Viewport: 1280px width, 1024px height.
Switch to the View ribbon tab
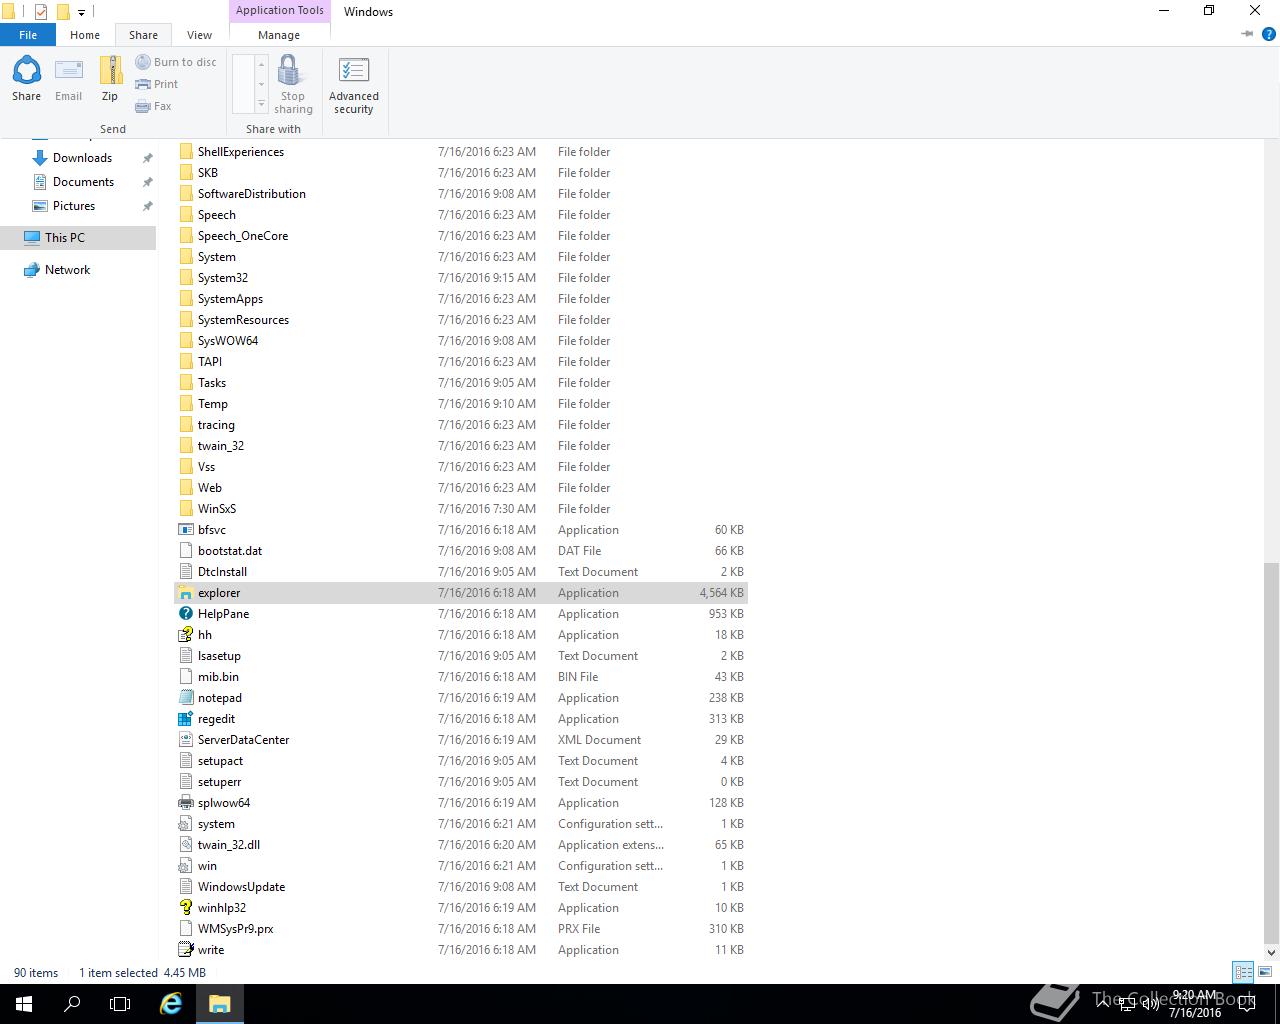(x=199, y=35)
